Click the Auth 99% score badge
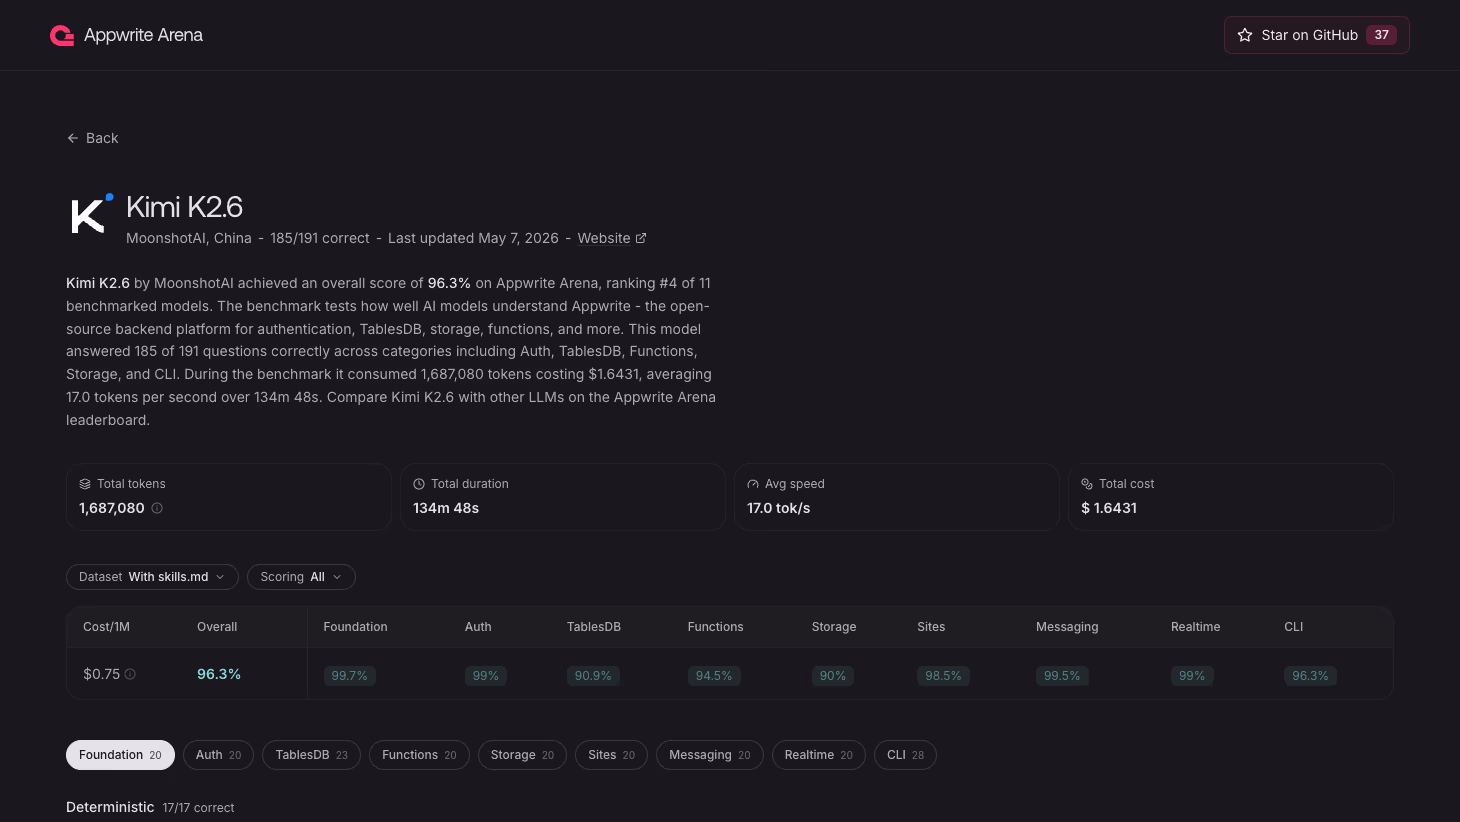Viewport: 1460px width, 822px height. point(486,676)
